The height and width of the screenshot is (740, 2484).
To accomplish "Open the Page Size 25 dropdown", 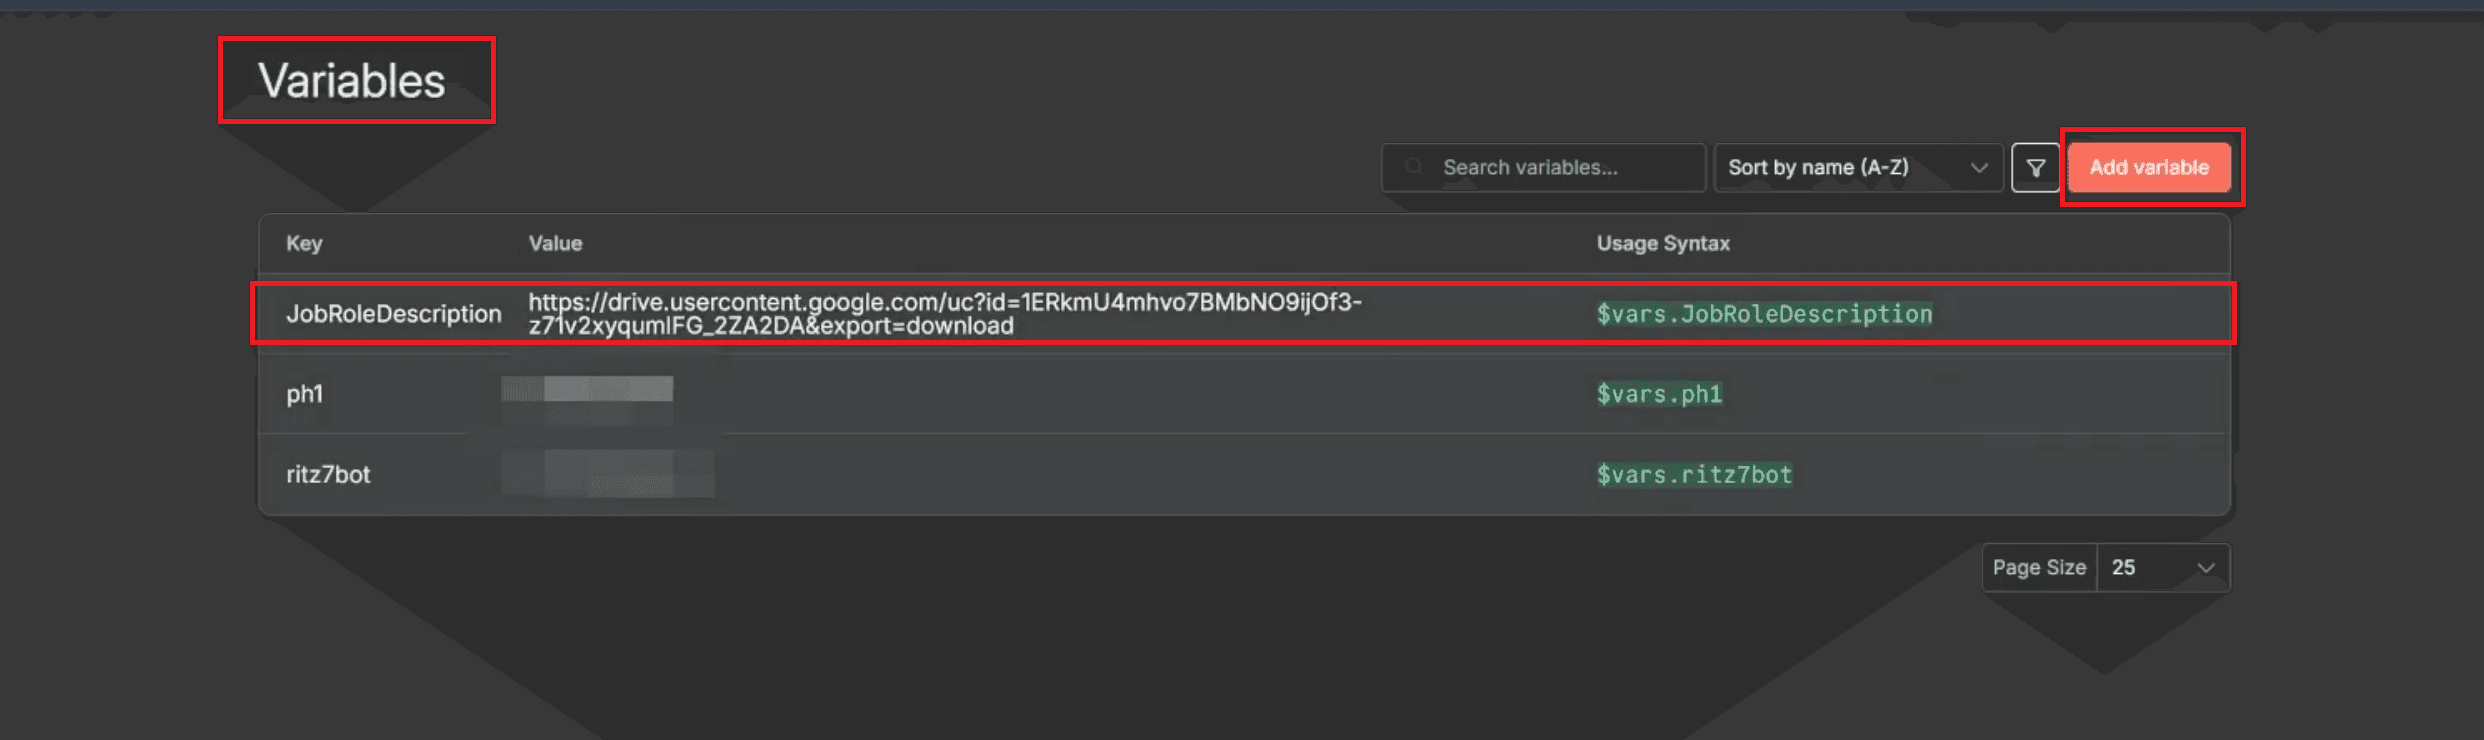I will 2162,568.
